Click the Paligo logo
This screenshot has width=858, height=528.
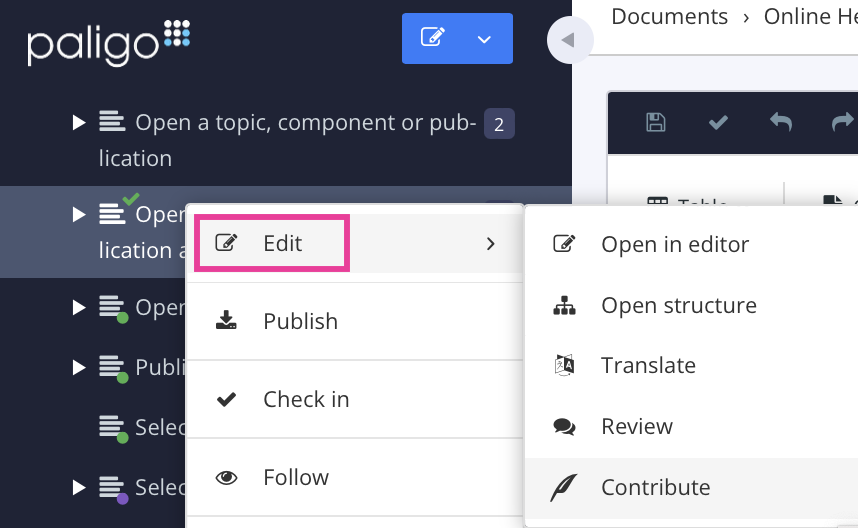click(109, 43)
